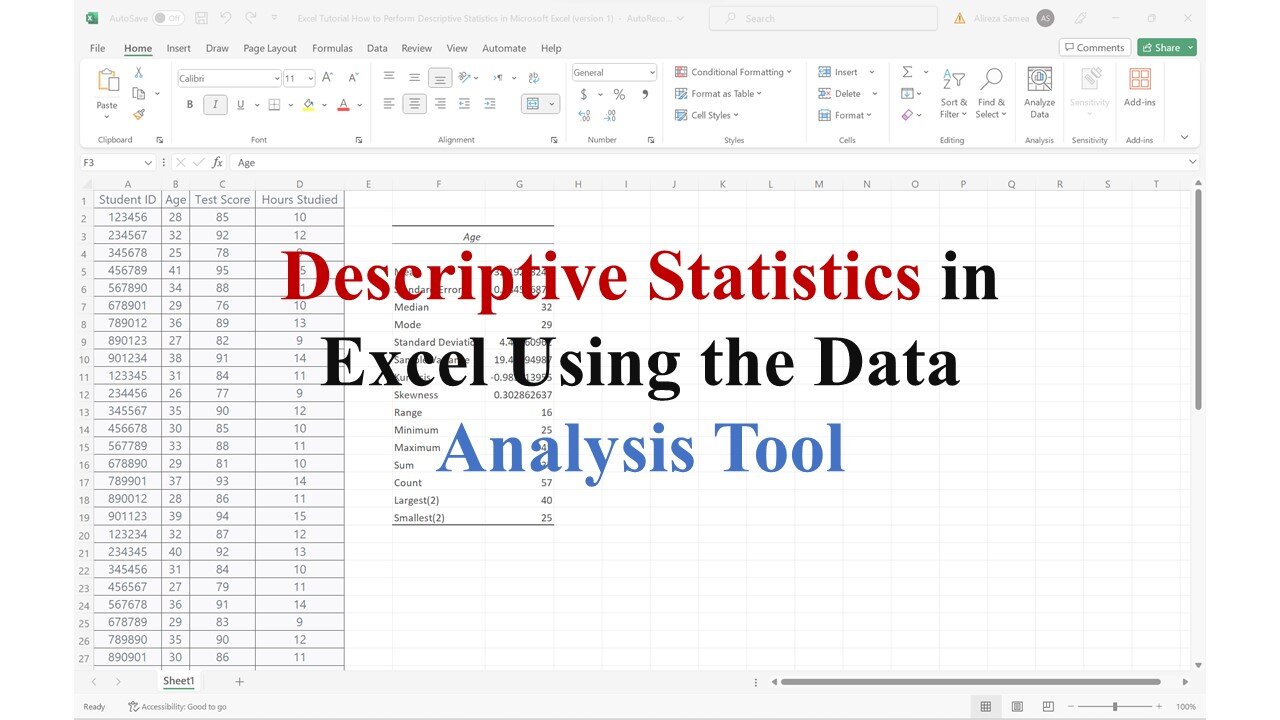Click the zoom slider in status bar
This screenshot has width=1280, height=720.
(x=1115, y=706)
